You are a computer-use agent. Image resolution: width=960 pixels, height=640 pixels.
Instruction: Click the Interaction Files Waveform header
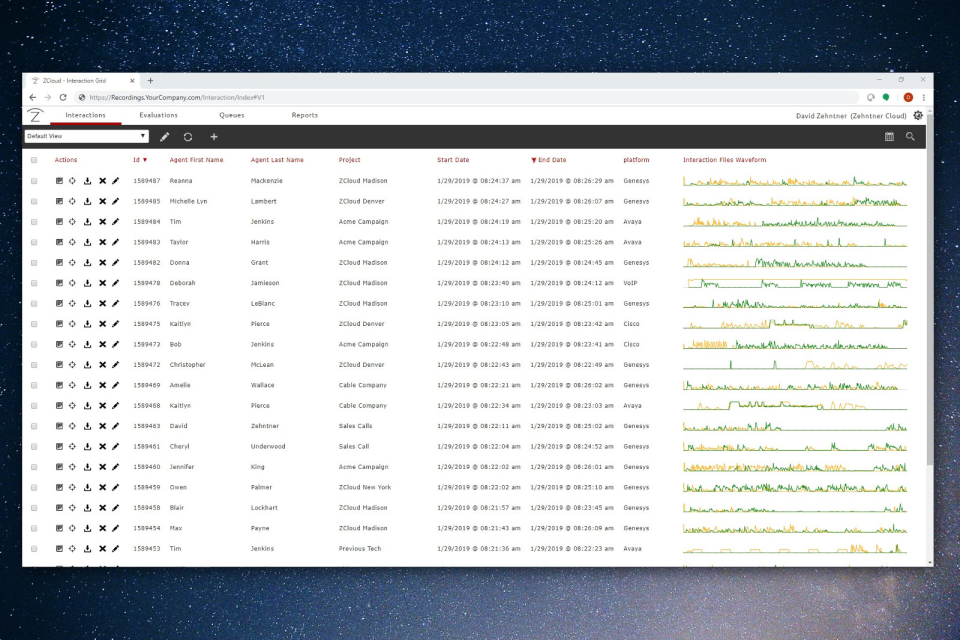click(x=724, y=160)
